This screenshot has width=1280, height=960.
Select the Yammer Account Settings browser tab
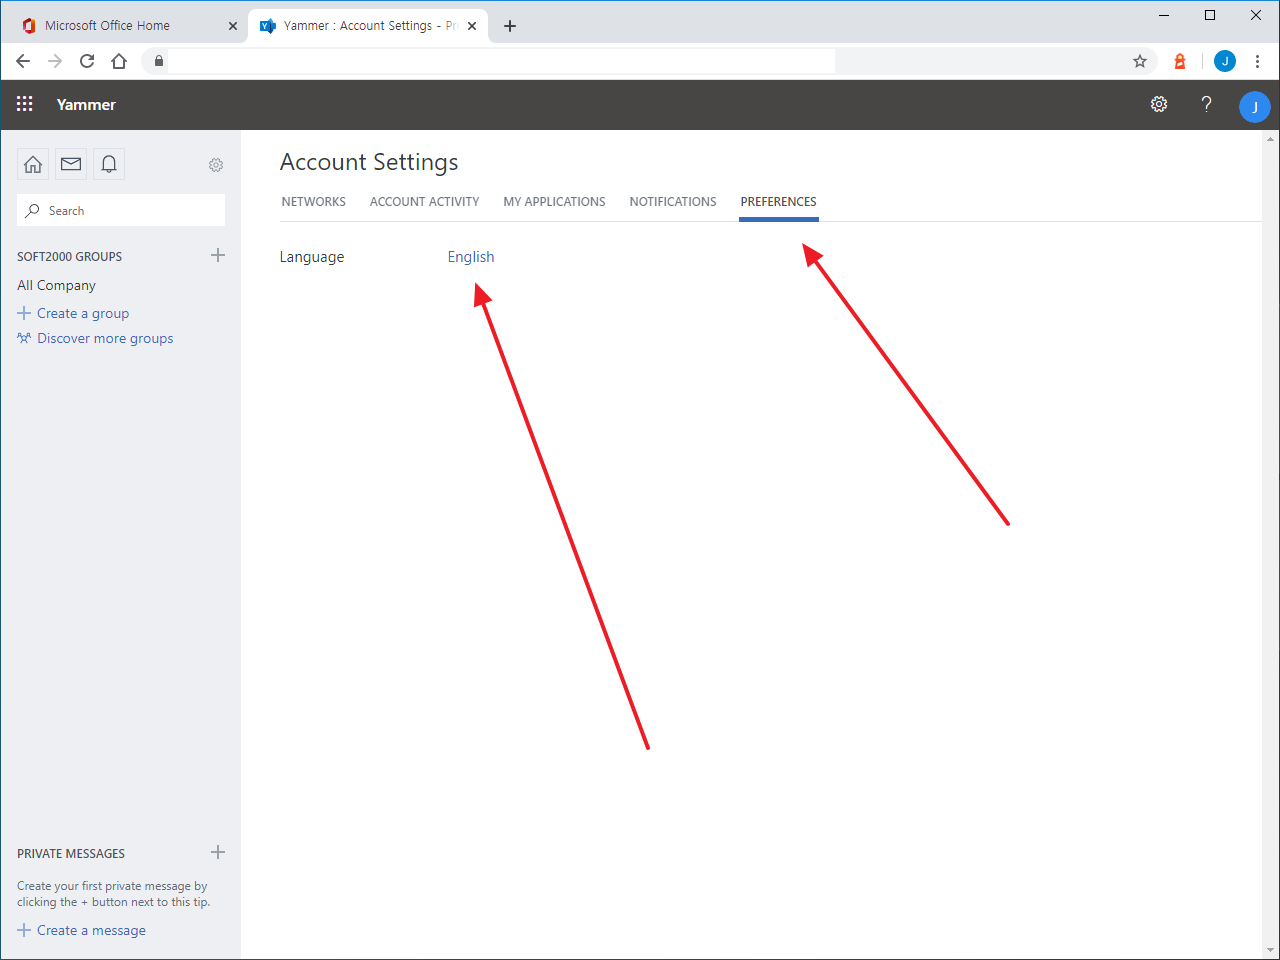368,26
